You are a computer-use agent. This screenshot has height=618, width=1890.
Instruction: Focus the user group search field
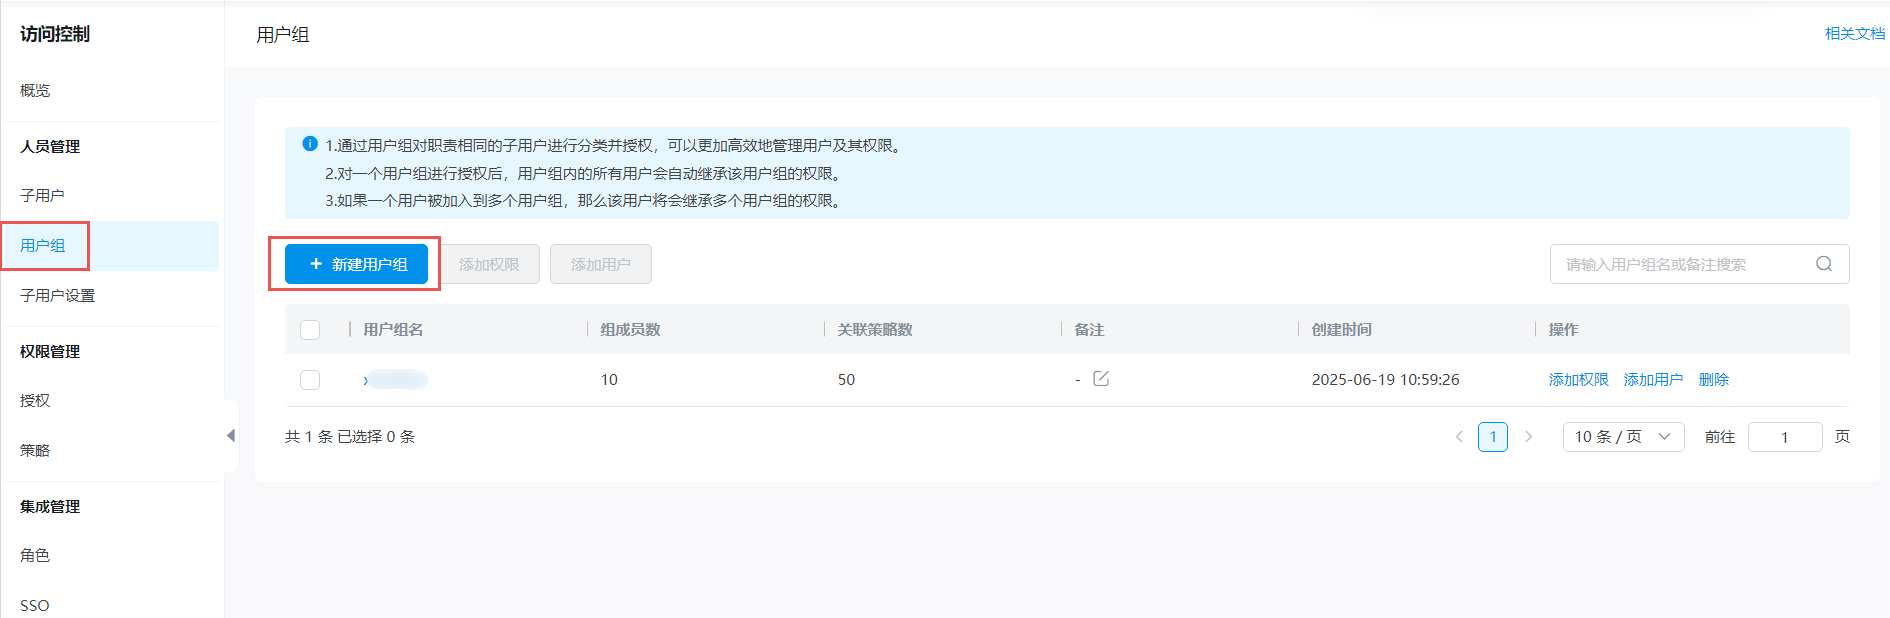(x=1700, y=264)
